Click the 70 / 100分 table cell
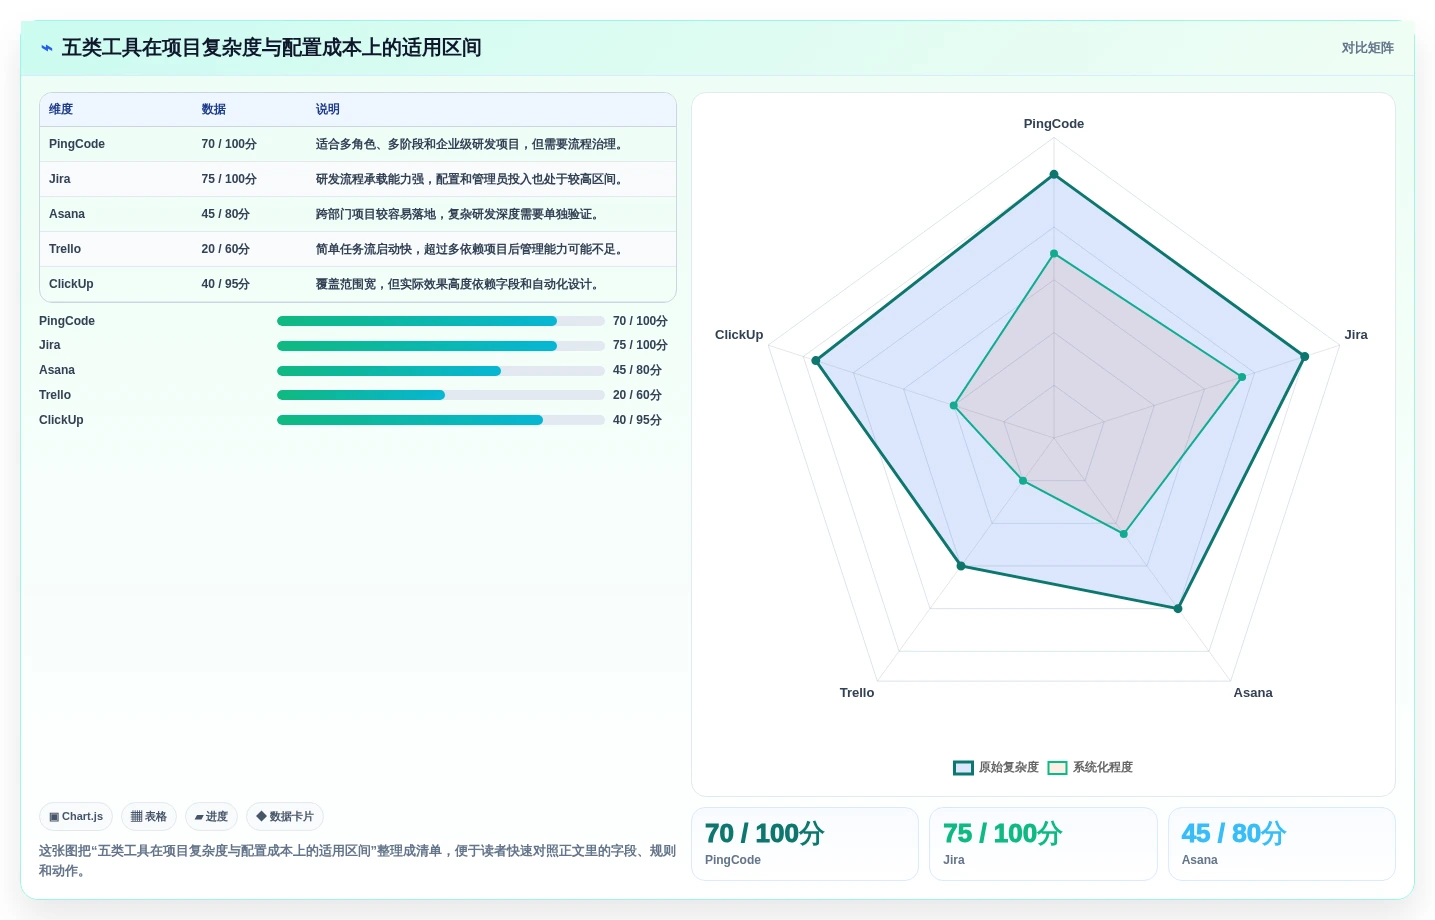 click(229, 145)
